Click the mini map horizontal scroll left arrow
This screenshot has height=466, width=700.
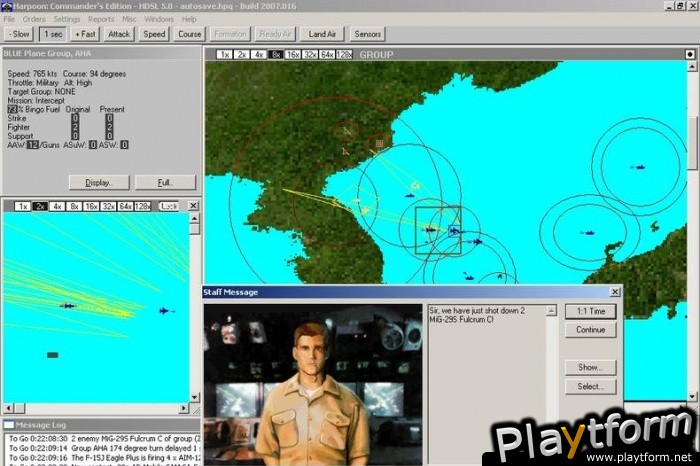8,408
